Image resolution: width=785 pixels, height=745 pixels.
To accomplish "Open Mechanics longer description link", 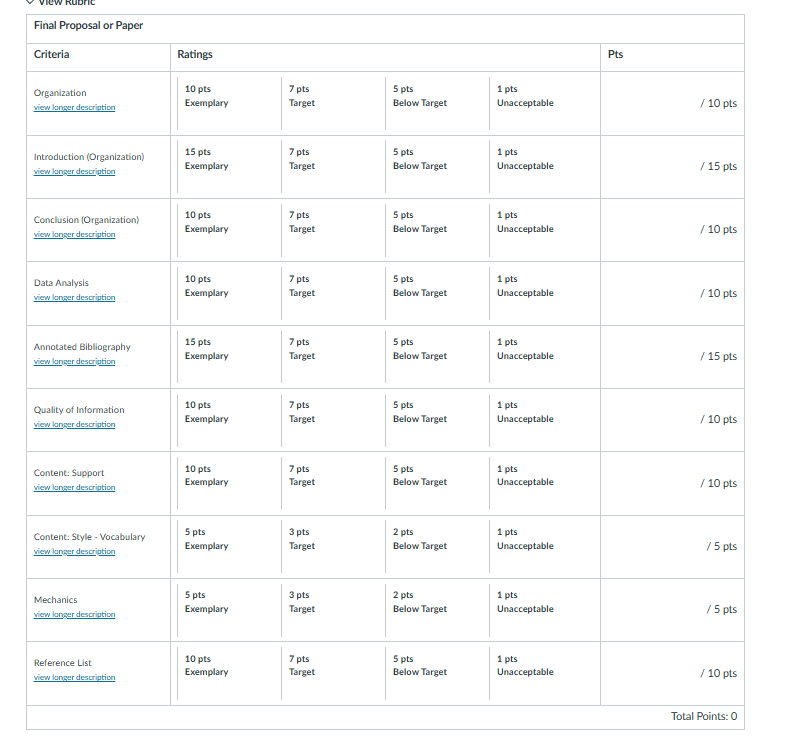I will click(75, 615).
